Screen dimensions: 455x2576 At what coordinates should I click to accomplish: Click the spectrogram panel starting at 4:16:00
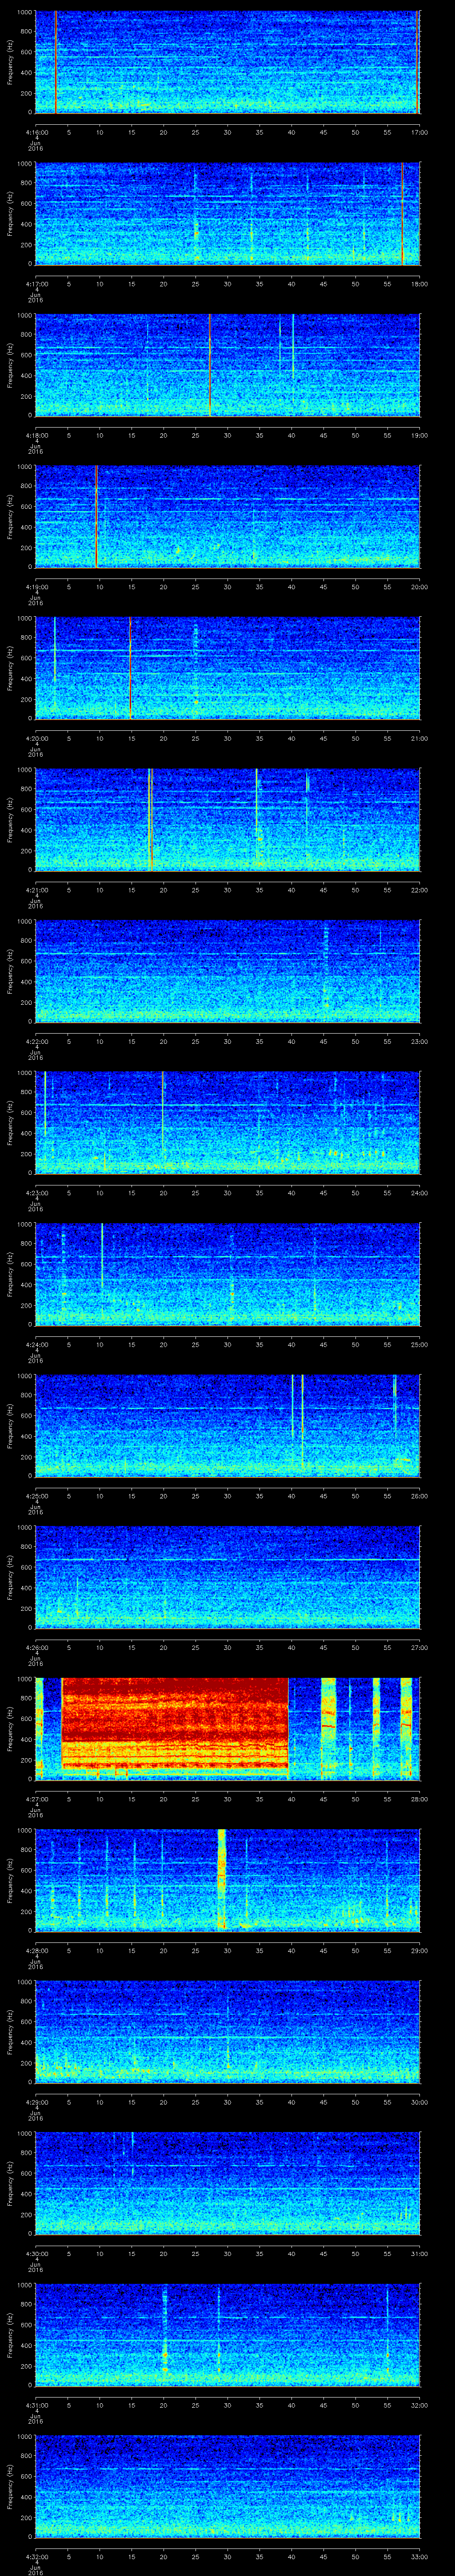click(x=227, y=62)
